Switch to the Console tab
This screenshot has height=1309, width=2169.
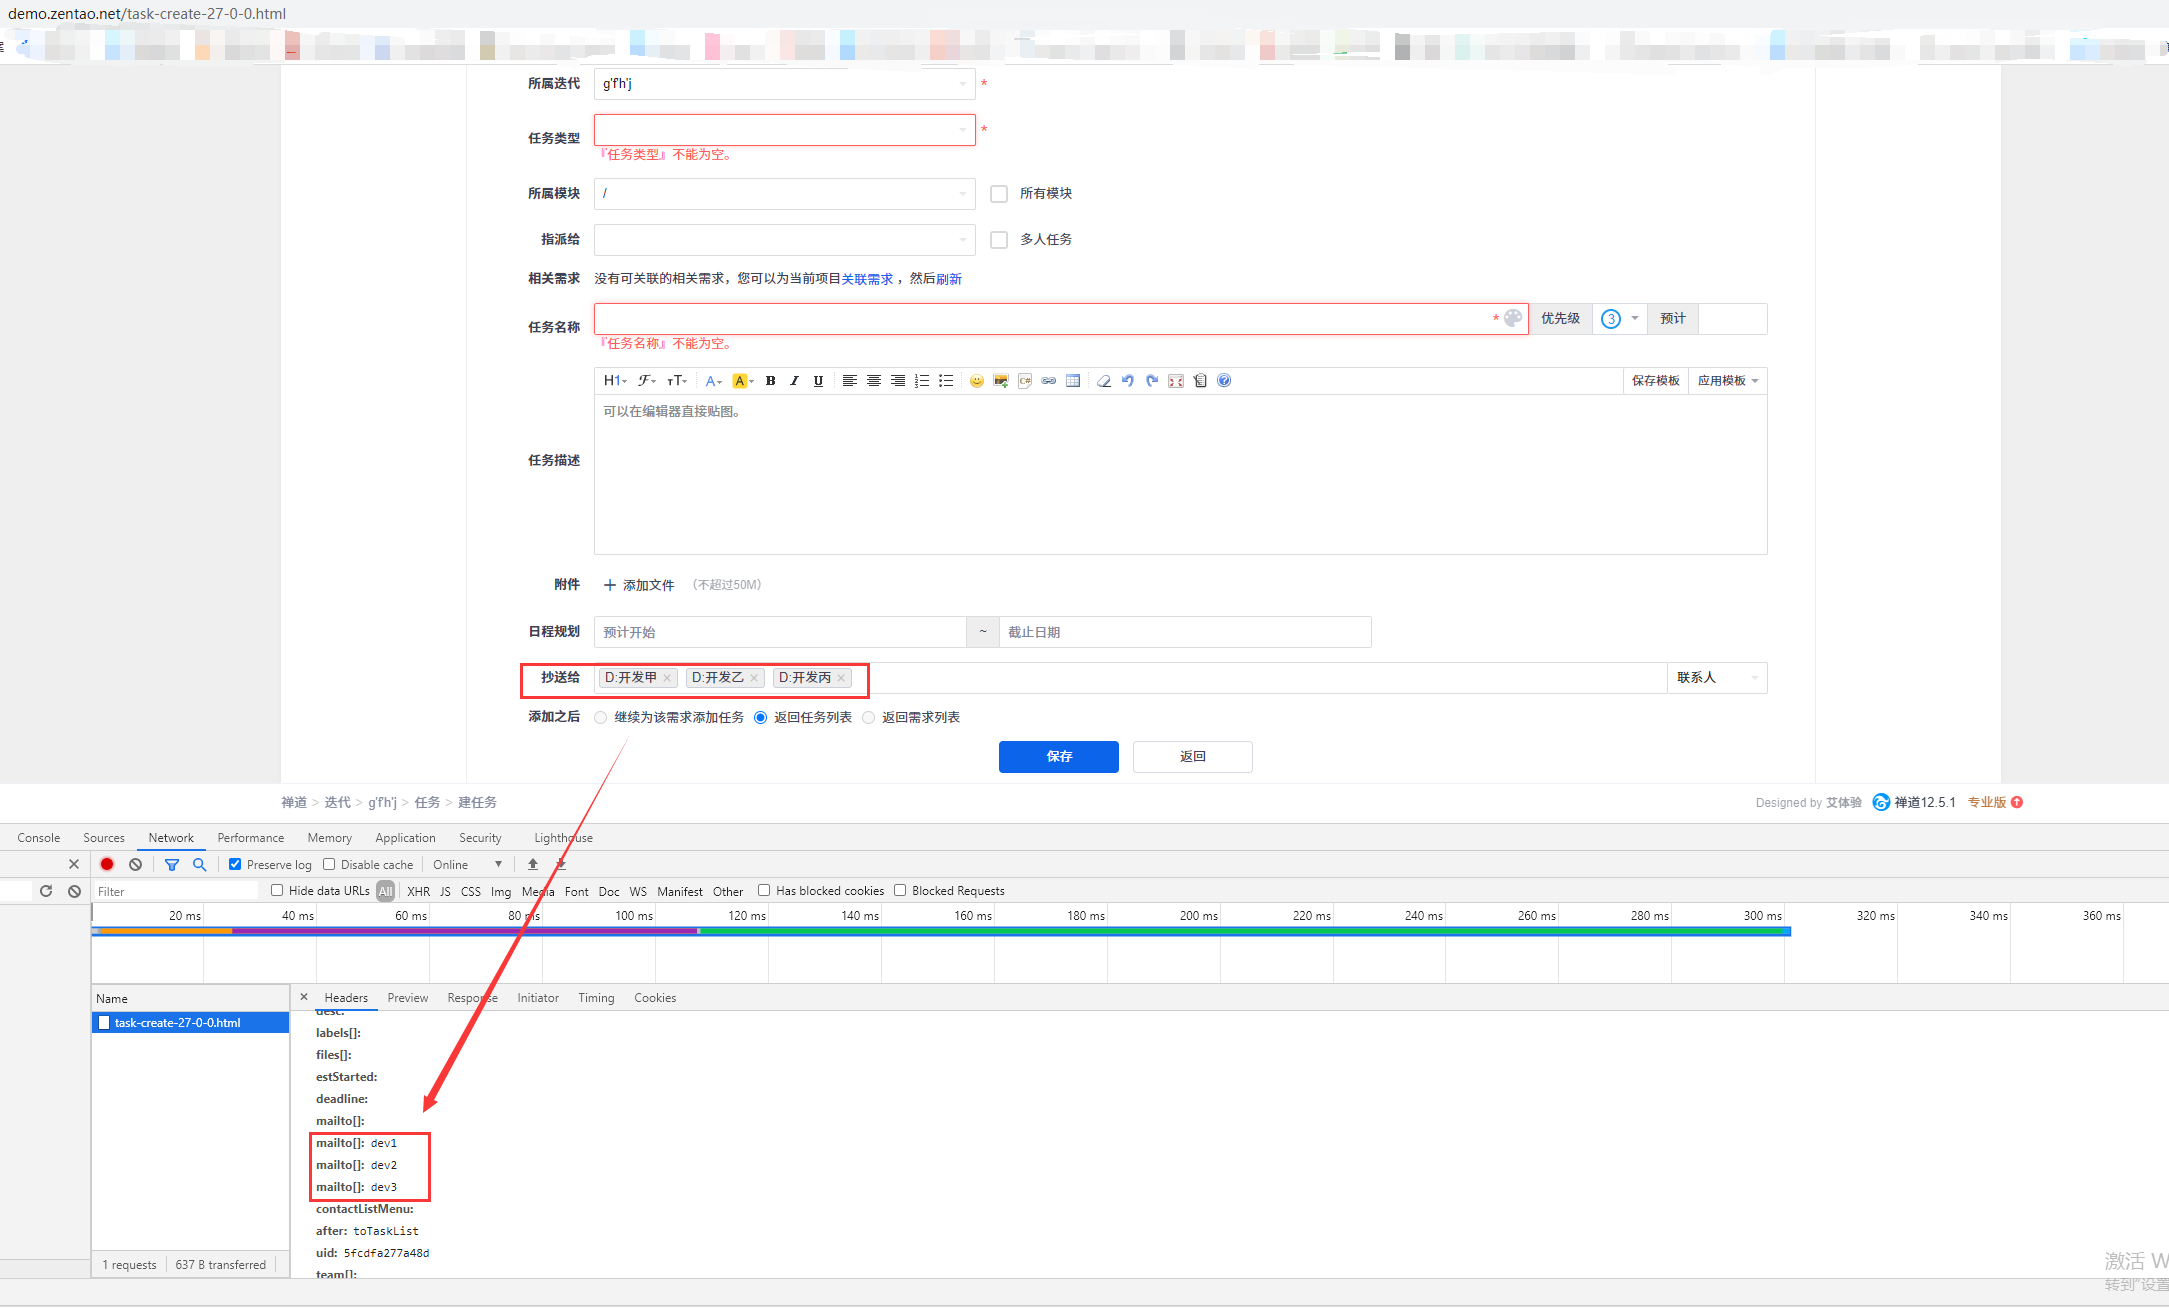tap(39, 838)
